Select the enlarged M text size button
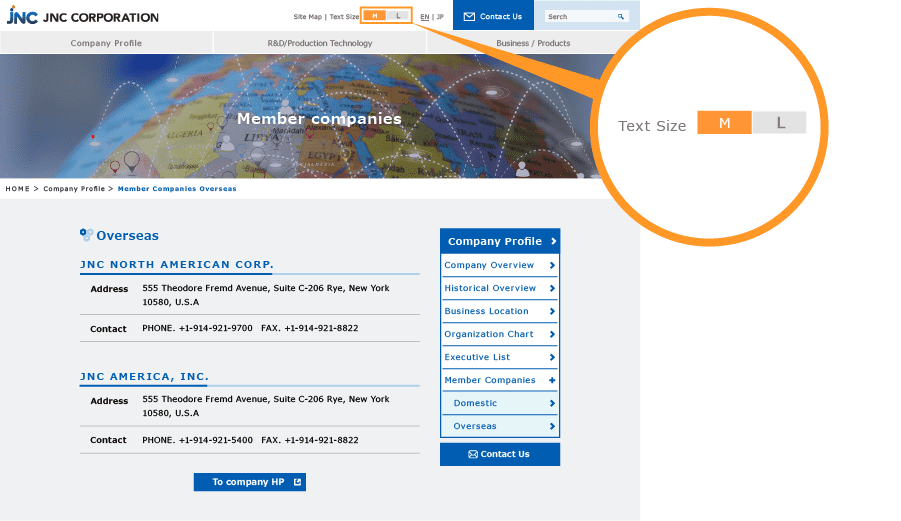The height and width of the screenshot is (521, 901). point(724,123)
